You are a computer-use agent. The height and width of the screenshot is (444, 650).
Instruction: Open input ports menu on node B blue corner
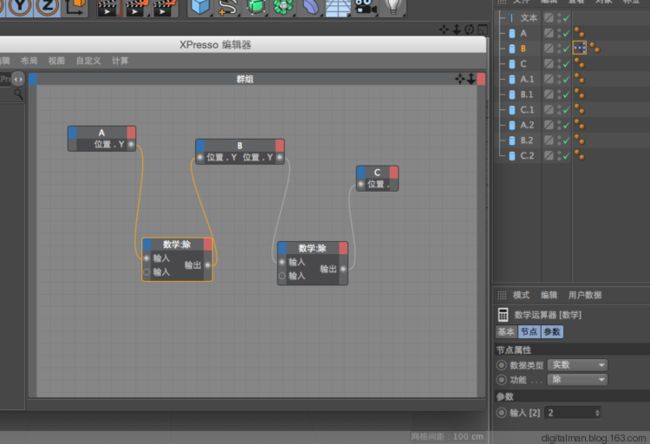coord(201,146)
